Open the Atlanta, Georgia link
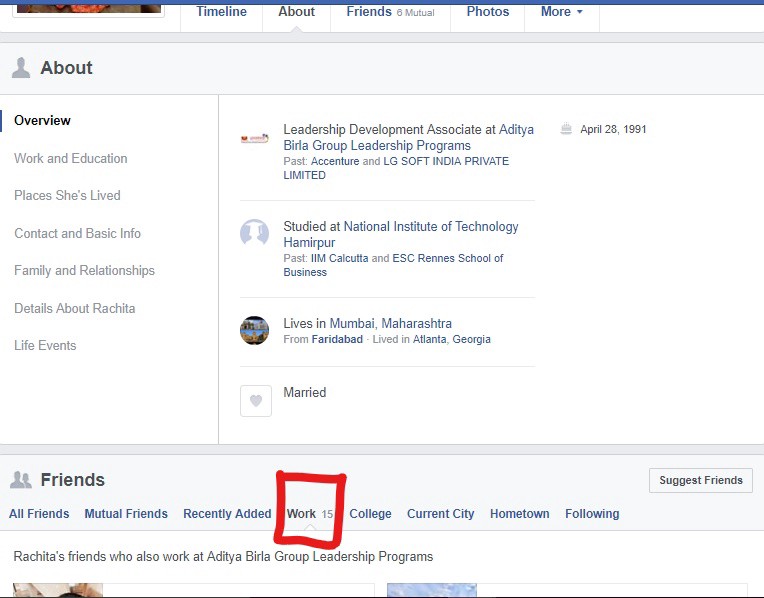Viewport: 764px width, 598px height. tap(452, 339)
